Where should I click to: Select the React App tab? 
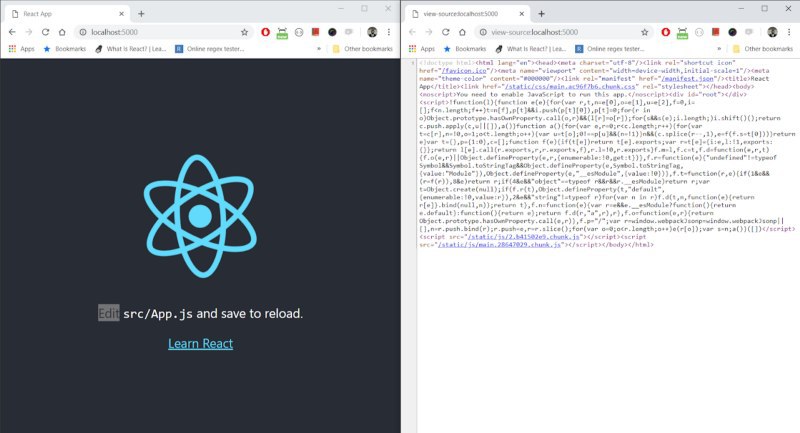(x=66, y=14)
